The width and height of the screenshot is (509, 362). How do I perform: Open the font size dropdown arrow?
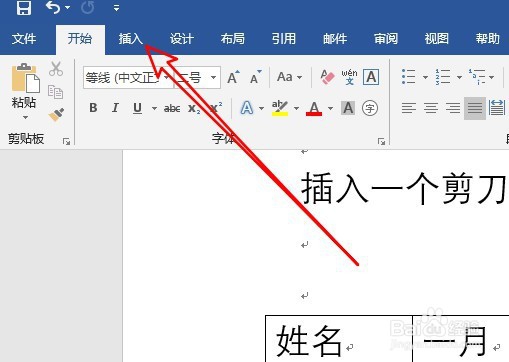point(213,78)
